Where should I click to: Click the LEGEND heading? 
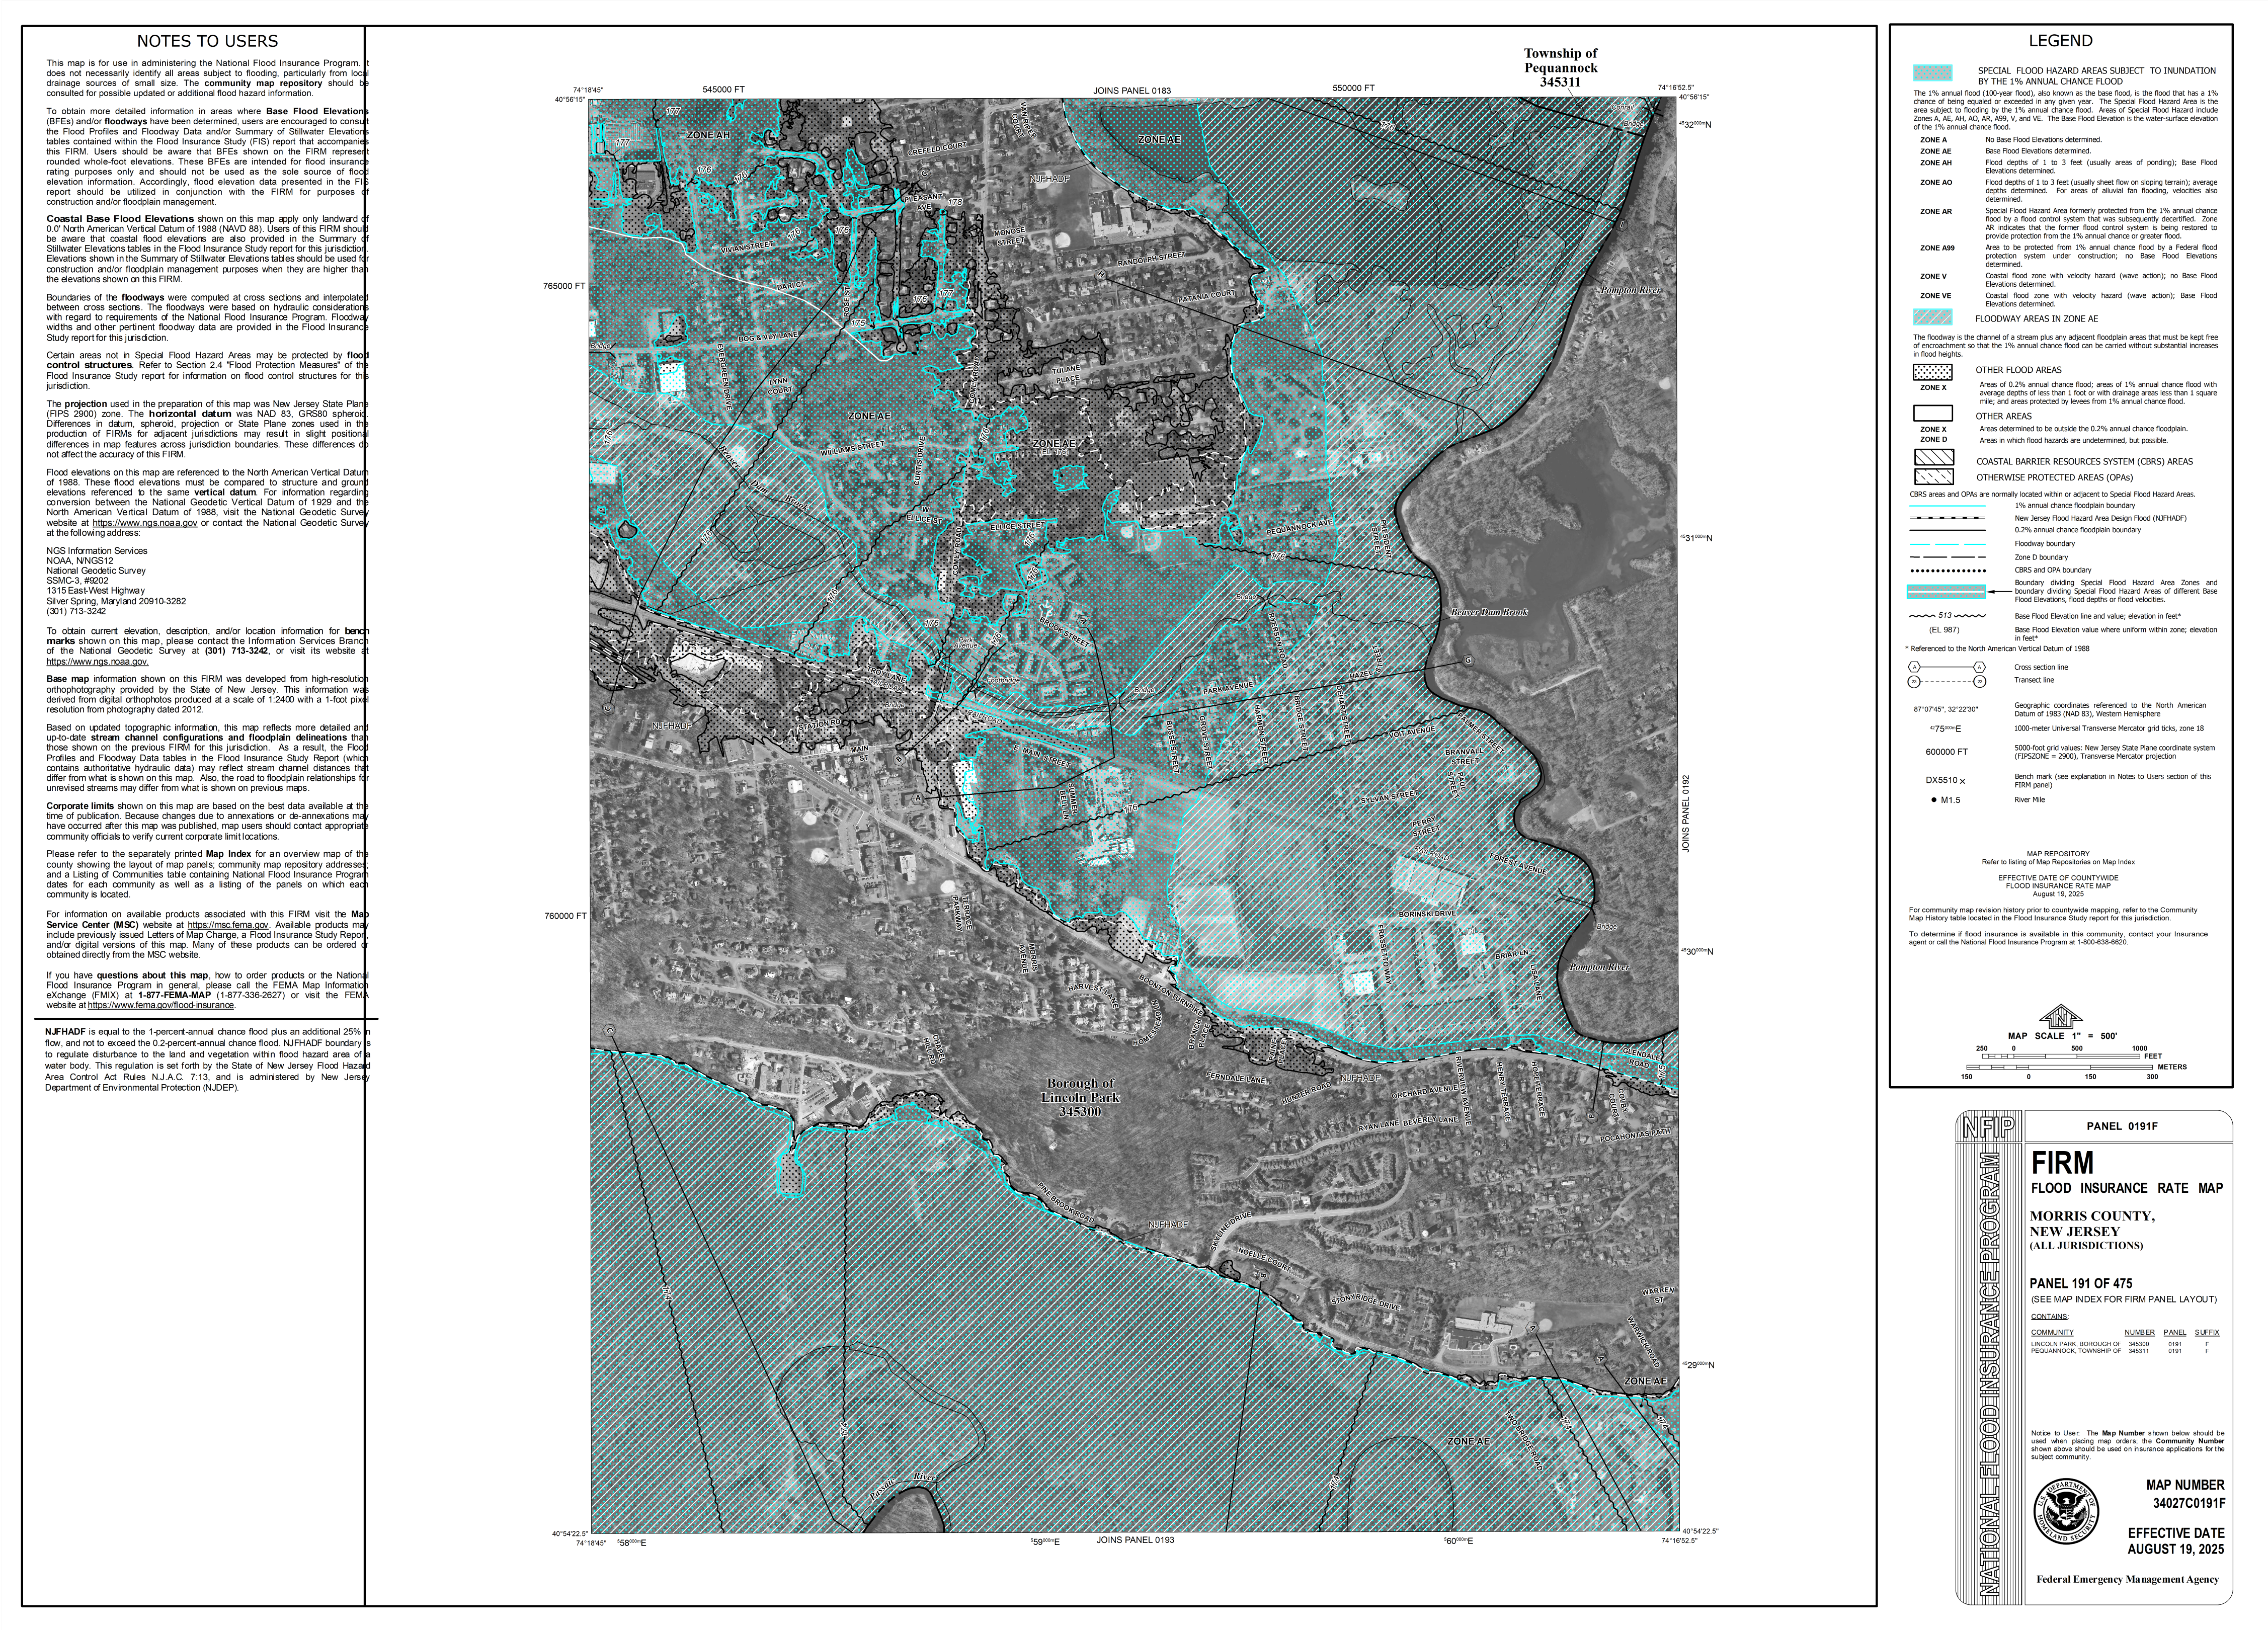(2060, 41)
